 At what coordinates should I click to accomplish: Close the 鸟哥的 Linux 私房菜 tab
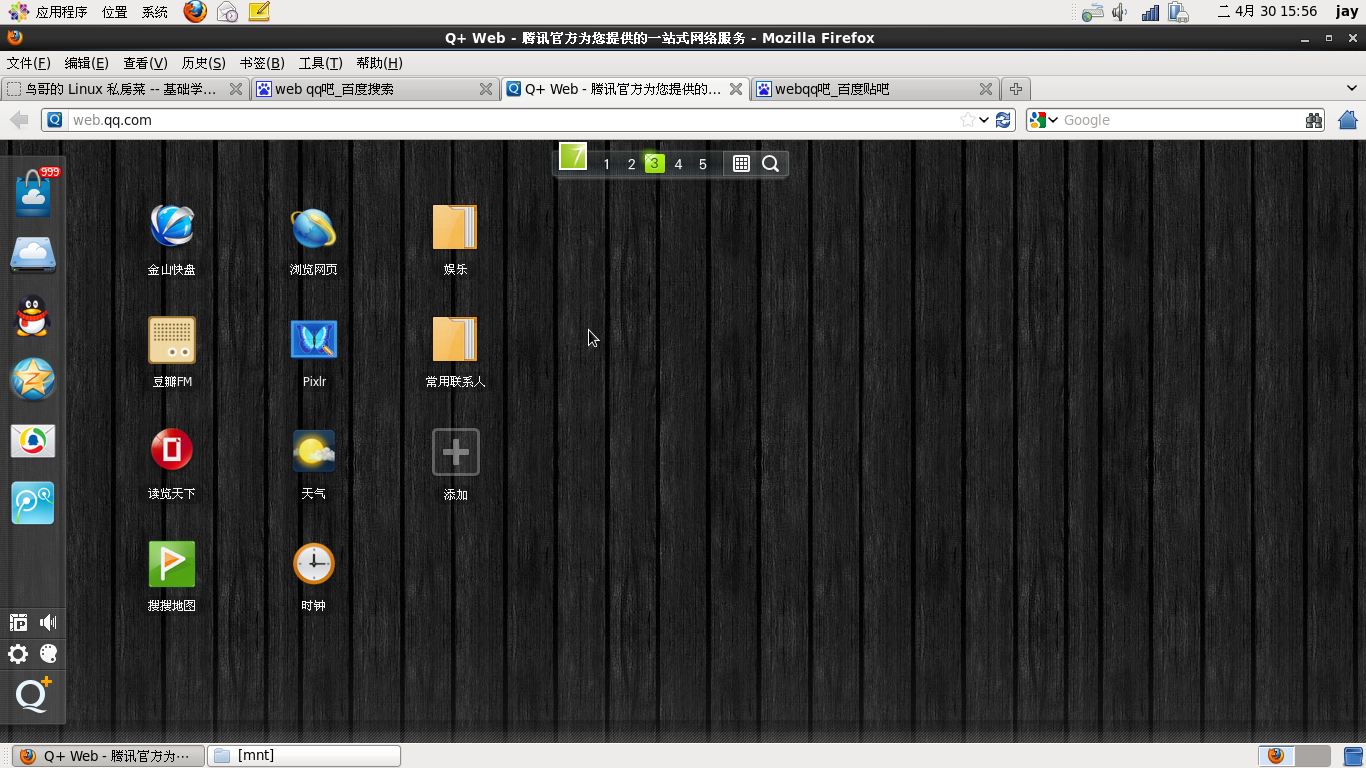click(x=236, y=89)
